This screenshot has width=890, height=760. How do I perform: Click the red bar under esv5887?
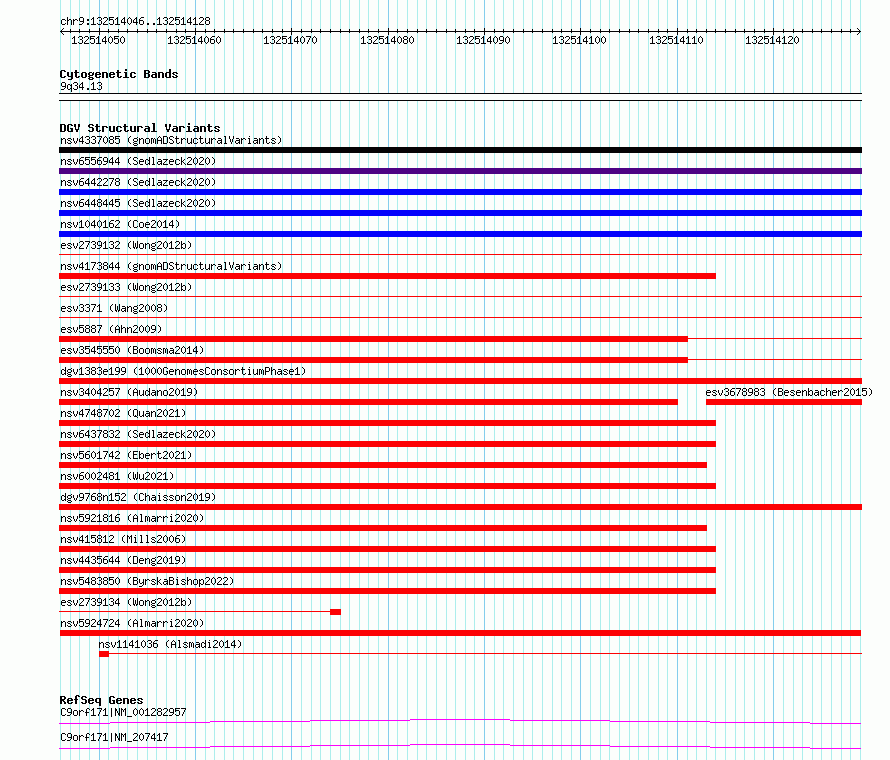coord(373,339)
